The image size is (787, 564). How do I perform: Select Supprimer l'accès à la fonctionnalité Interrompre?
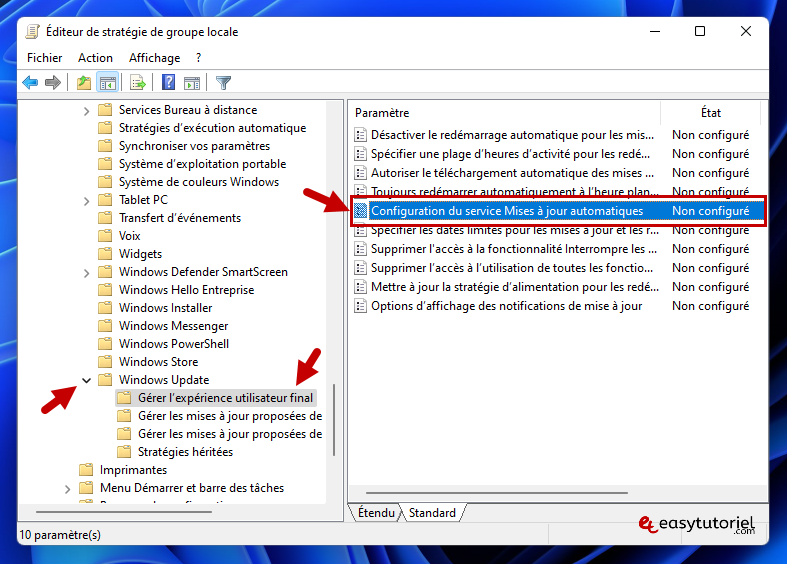click(513, 248)
